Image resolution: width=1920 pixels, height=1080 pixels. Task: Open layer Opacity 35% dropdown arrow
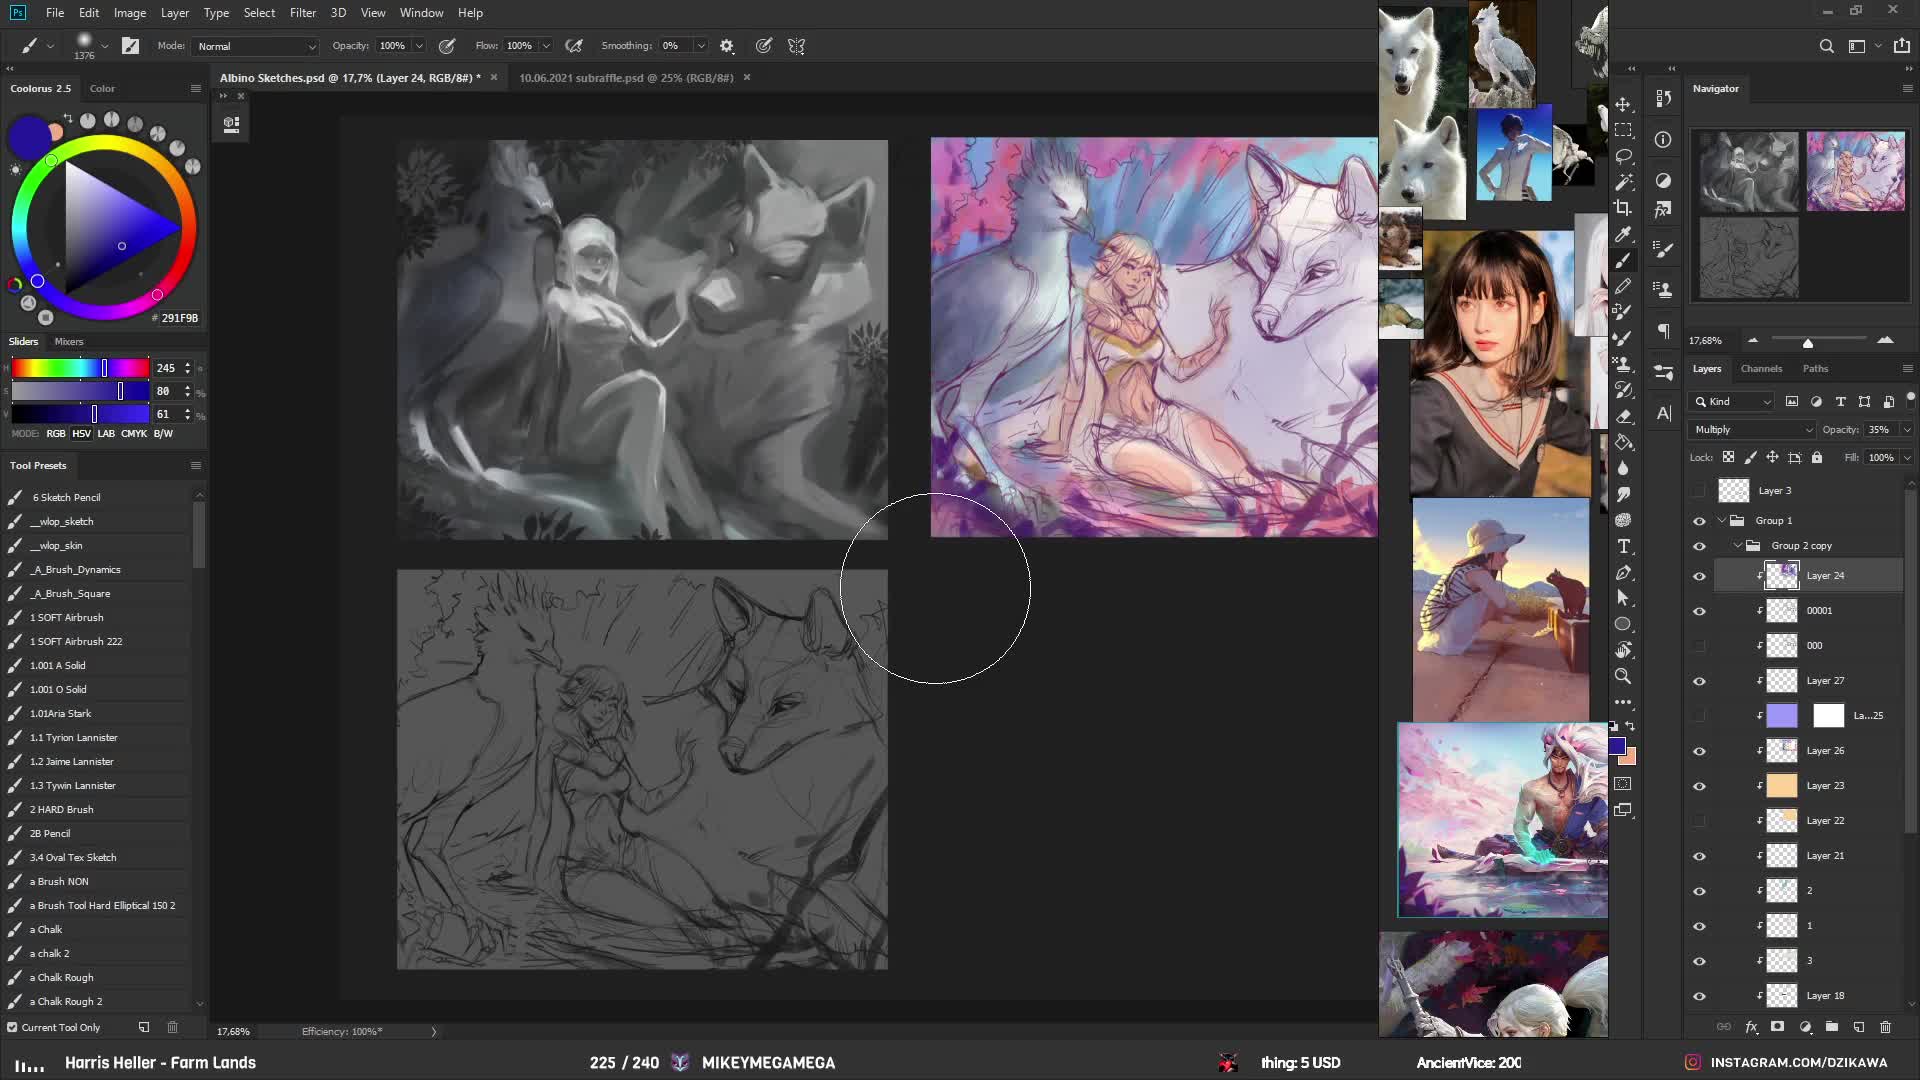click(x=1906, y=429)
